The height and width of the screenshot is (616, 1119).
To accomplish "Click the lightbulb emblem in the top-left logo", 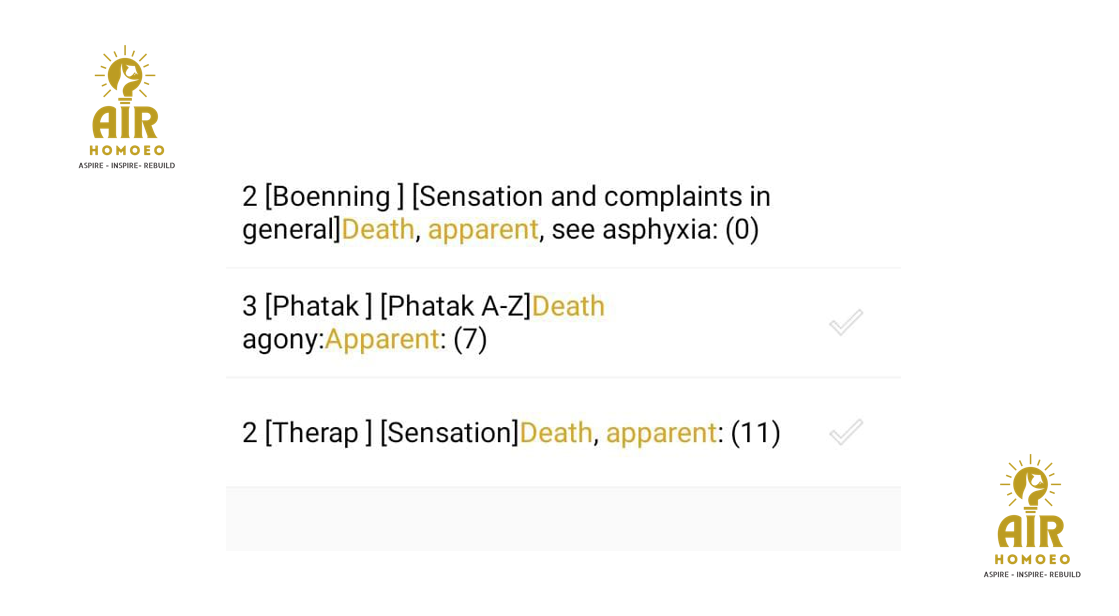I will tap(125, 75).
